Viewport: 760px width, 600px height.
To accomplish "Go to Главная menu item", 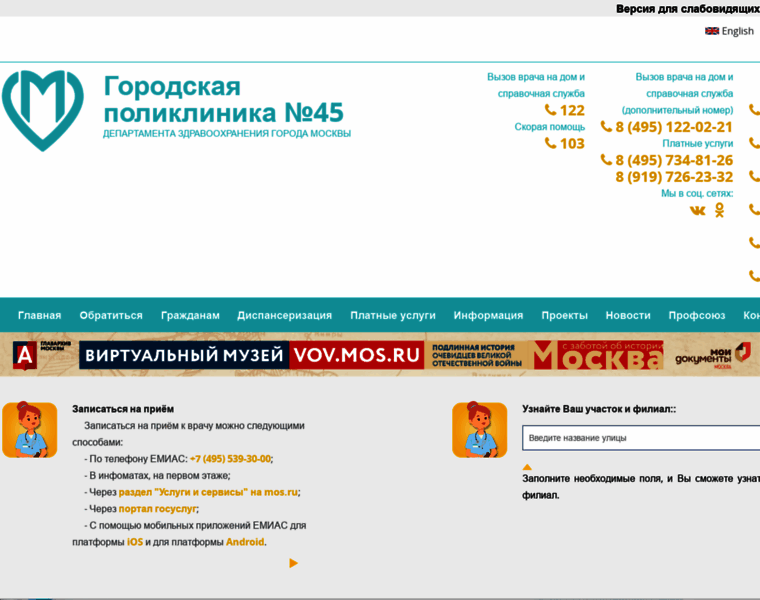I will coord(39,315).
